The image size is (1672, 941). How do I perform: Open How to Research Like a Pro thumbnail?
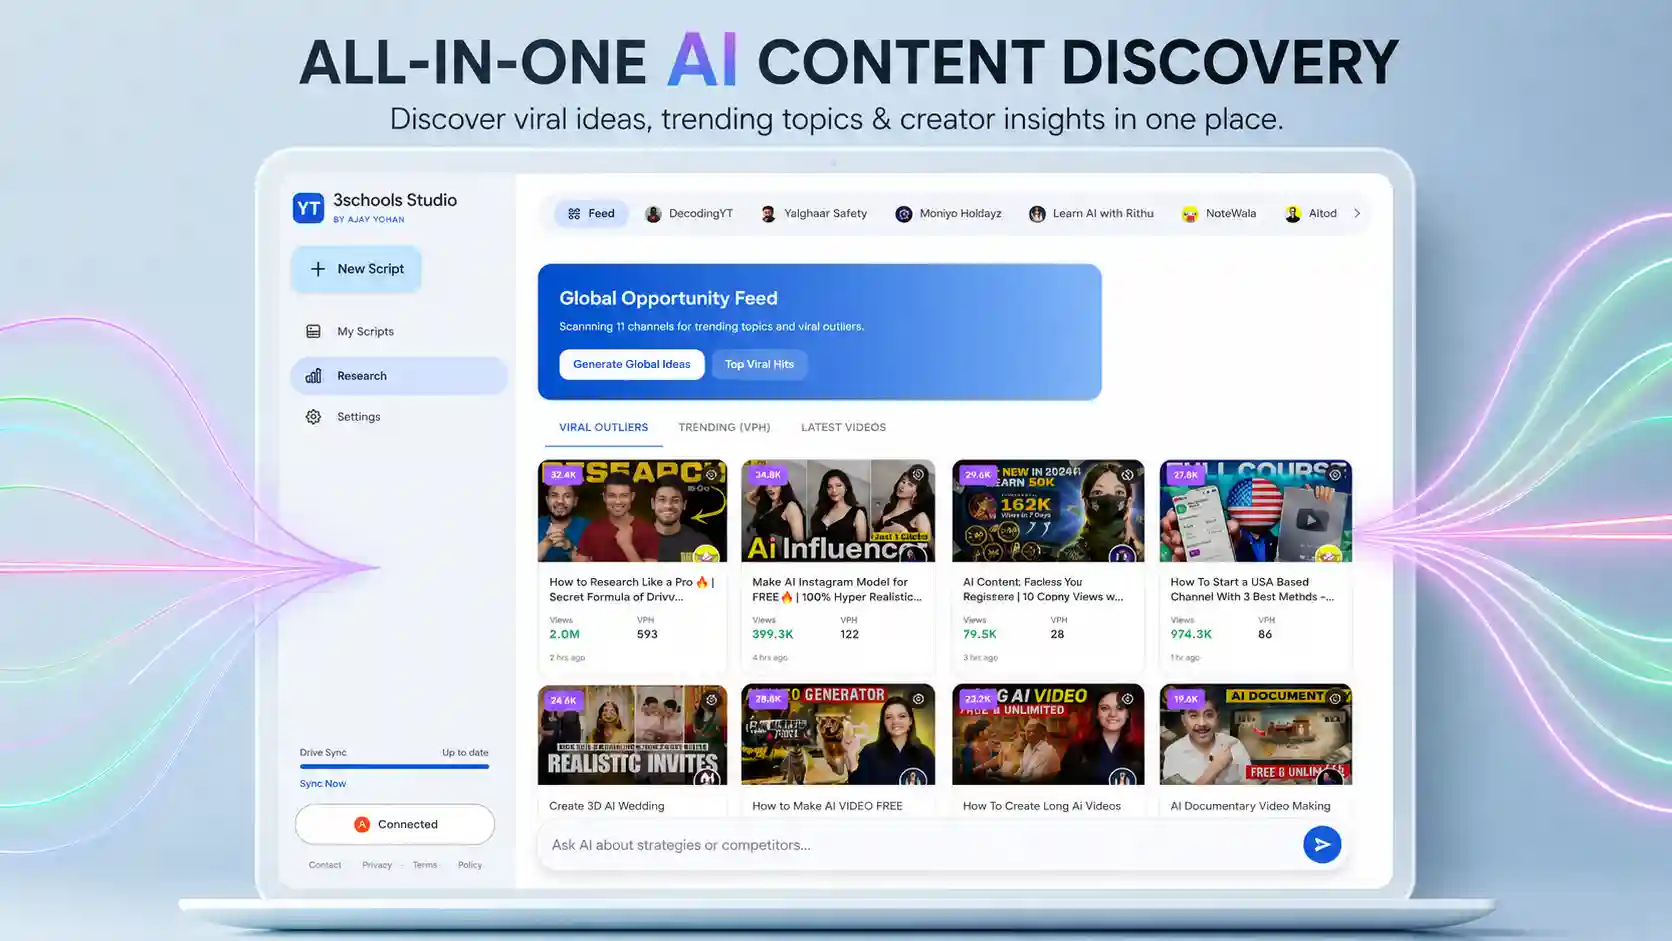coord(632,511)
